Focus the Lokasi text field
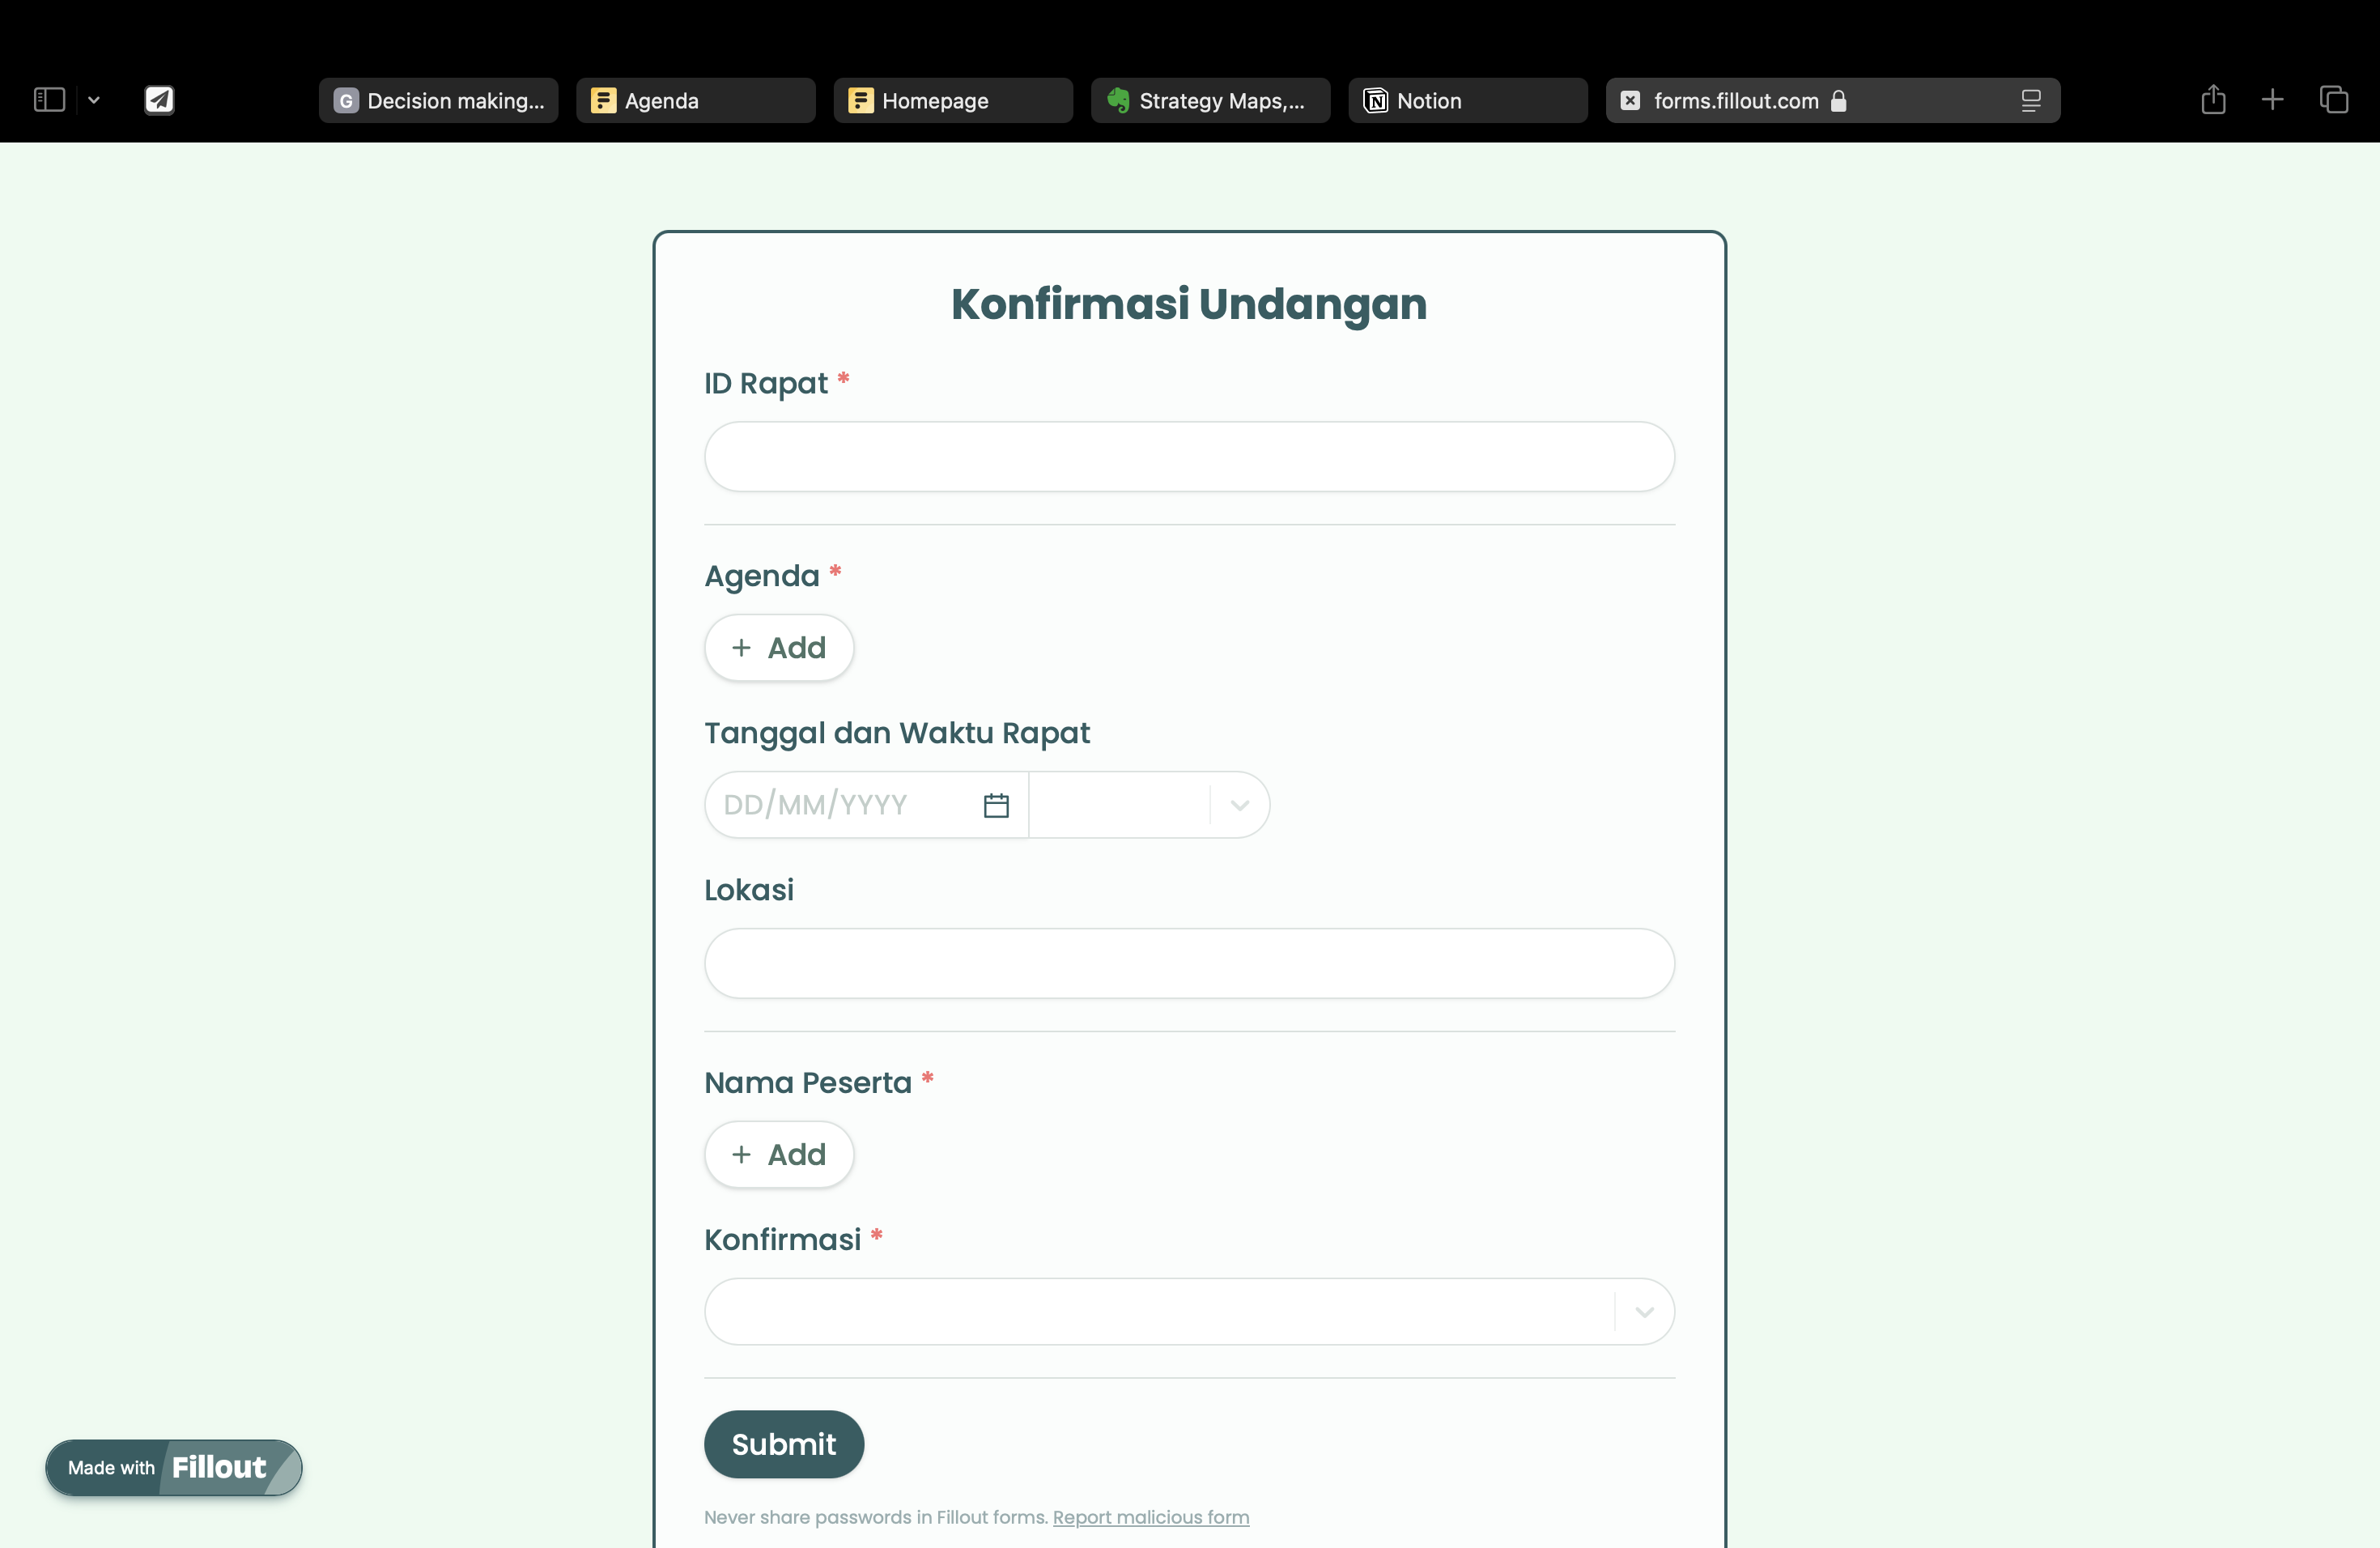 click(x=1189, y=963)
